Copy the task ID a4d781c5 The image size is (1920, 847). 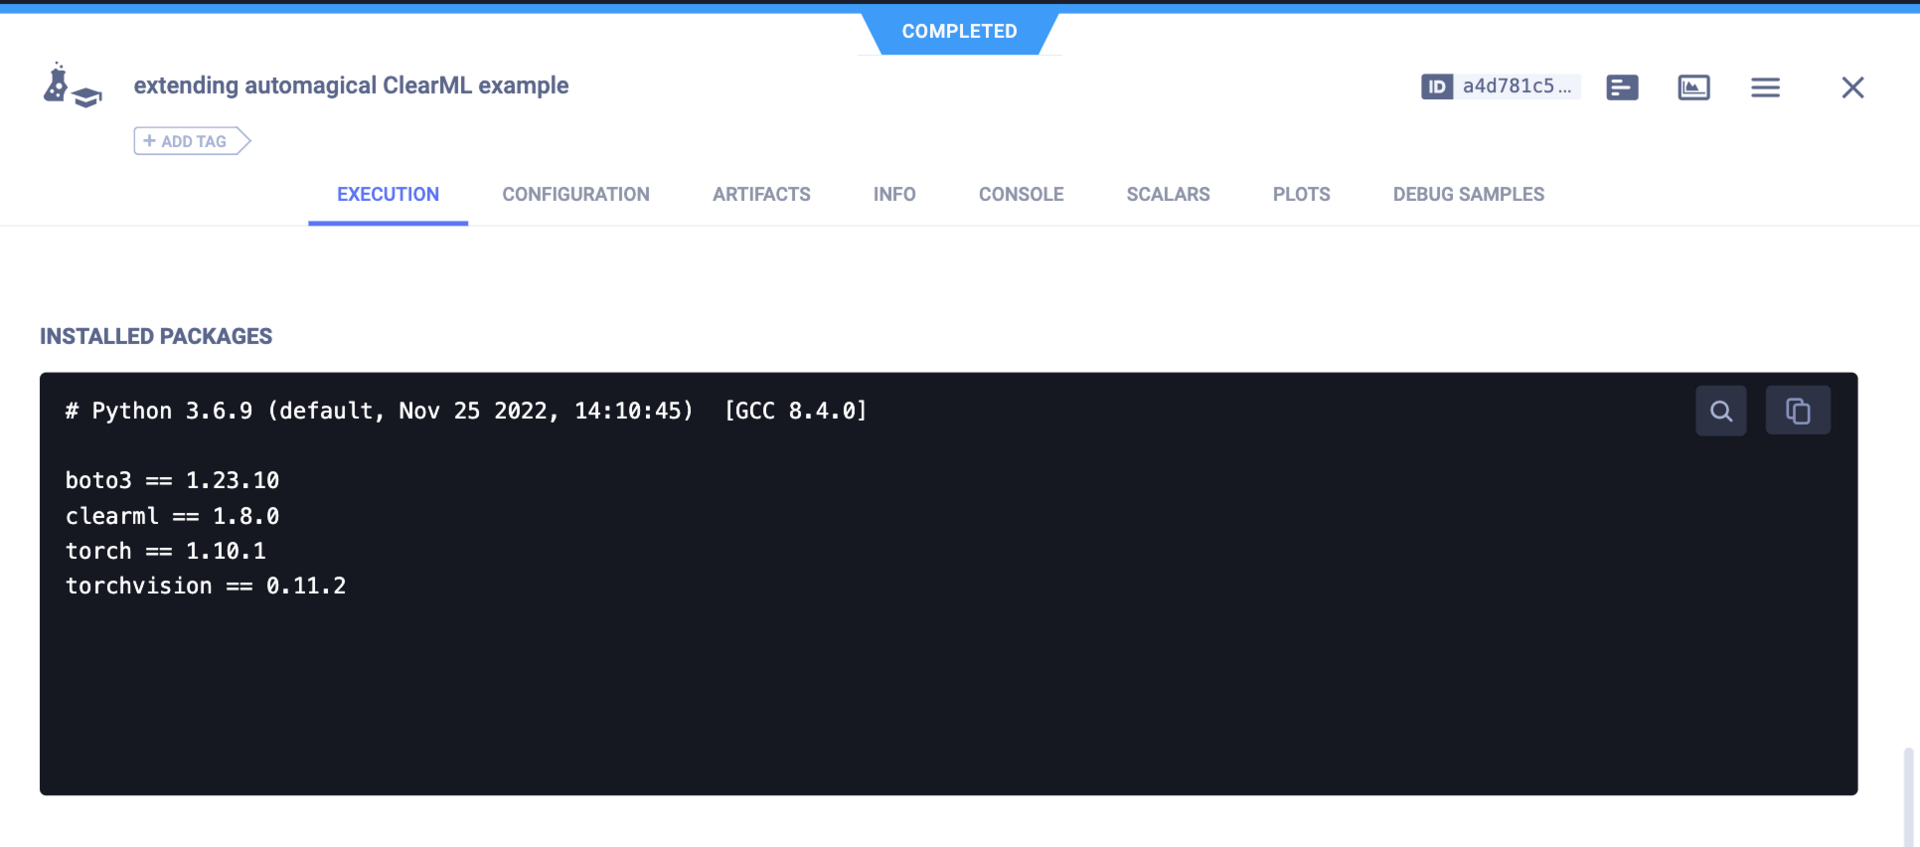[x=1500, y=87]
